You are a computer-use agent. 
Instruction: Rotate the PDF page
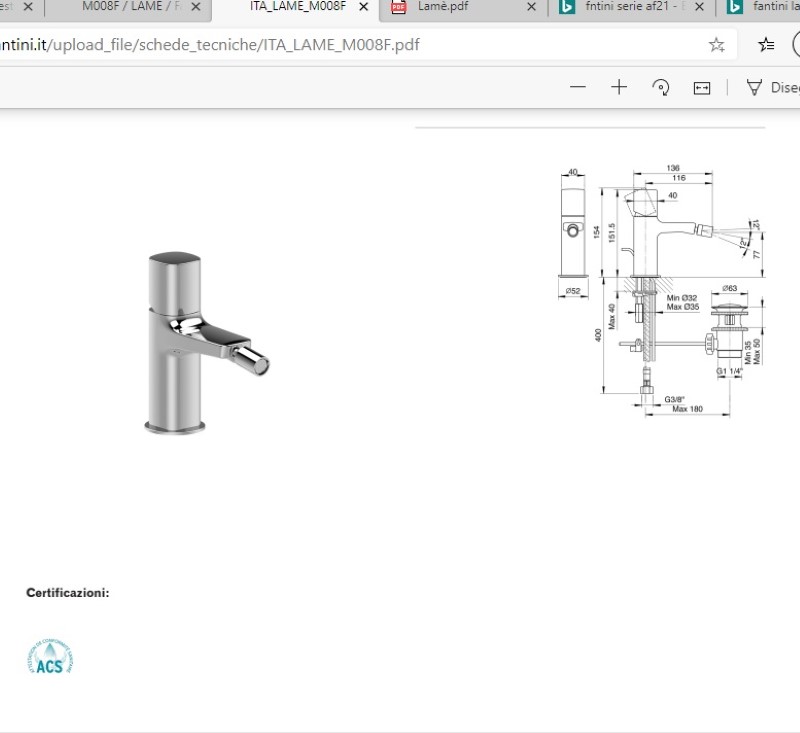(x=661, y=87)
